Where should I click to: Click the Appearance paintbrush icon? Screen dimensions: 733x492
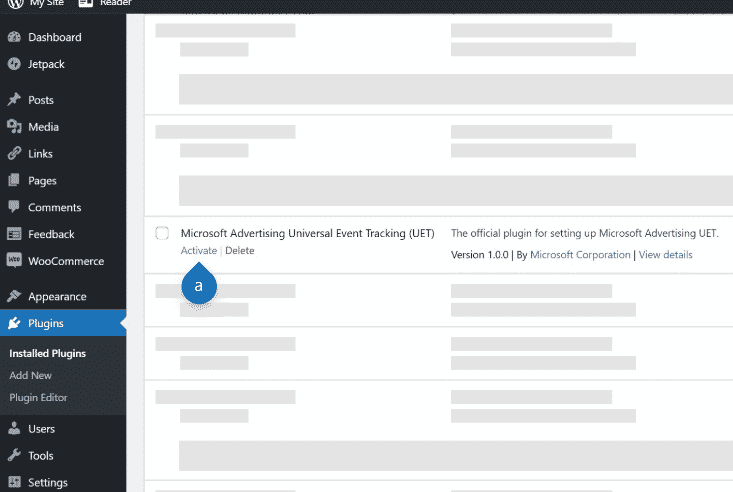click(14, 296)
